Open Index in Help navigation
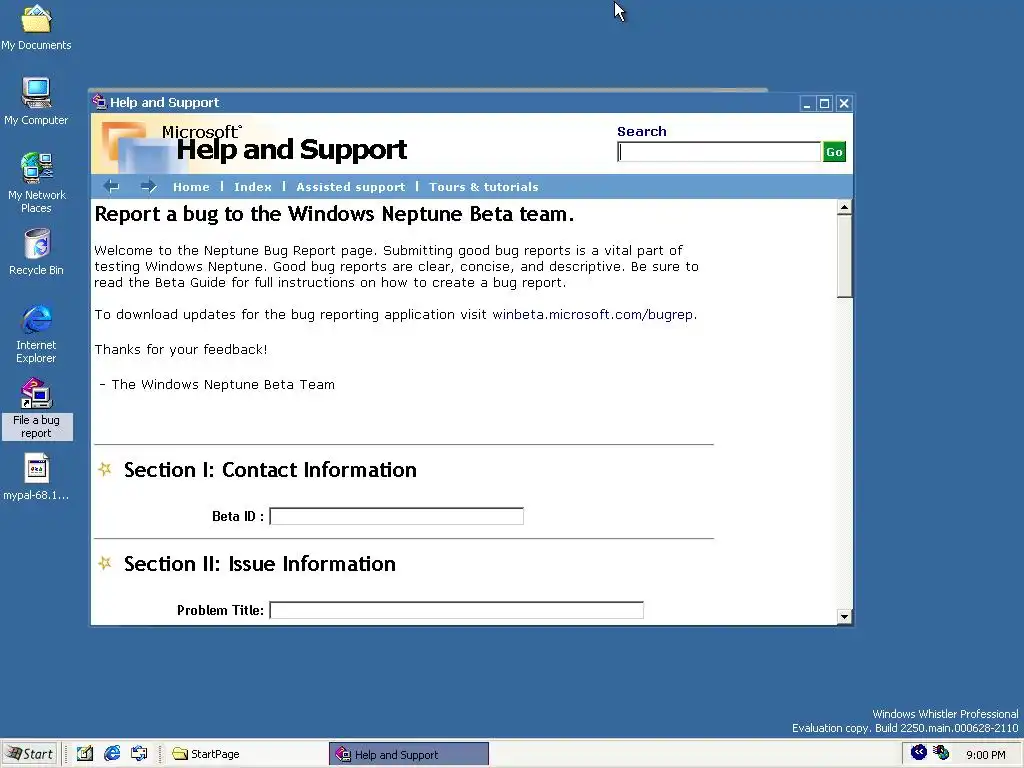 coord(253,187)
